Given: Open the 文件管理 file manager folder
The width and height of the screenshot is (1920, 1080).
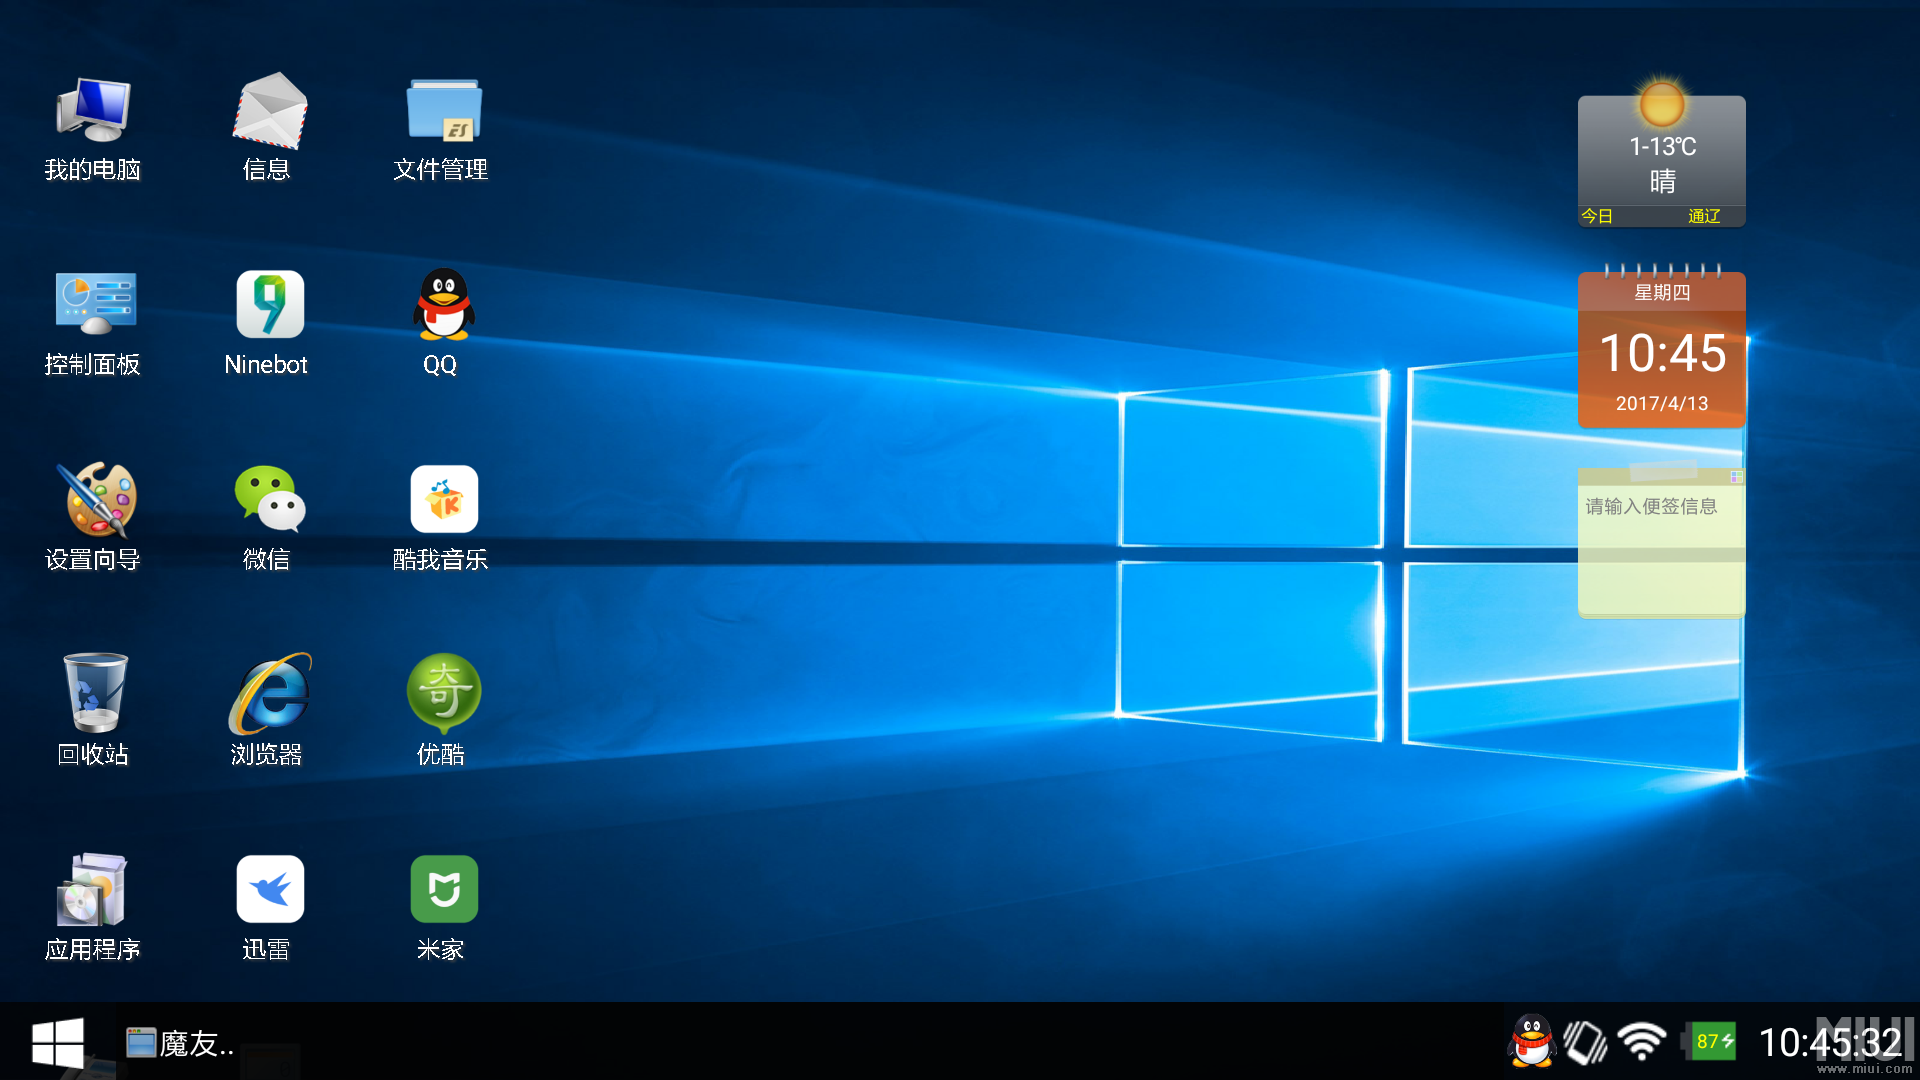Looking at the screenshot, I should coord(443,110).
